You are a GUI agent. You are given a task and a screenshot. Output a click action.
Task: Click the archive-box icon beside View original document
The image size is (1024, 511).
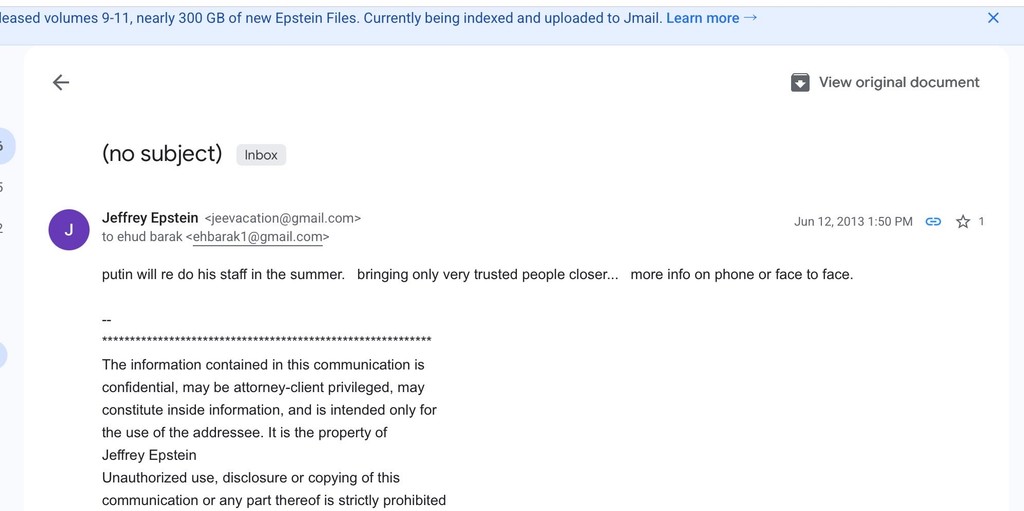[x=800, y=83]
